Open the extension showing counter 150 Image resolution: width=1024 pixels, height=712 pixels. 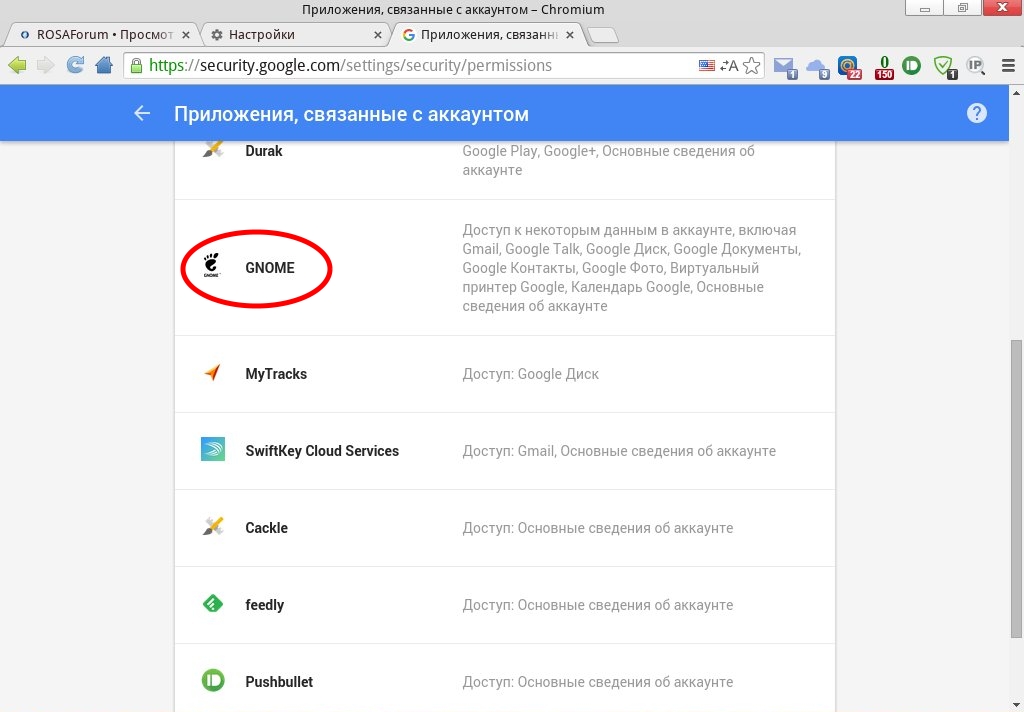(884, 67)
